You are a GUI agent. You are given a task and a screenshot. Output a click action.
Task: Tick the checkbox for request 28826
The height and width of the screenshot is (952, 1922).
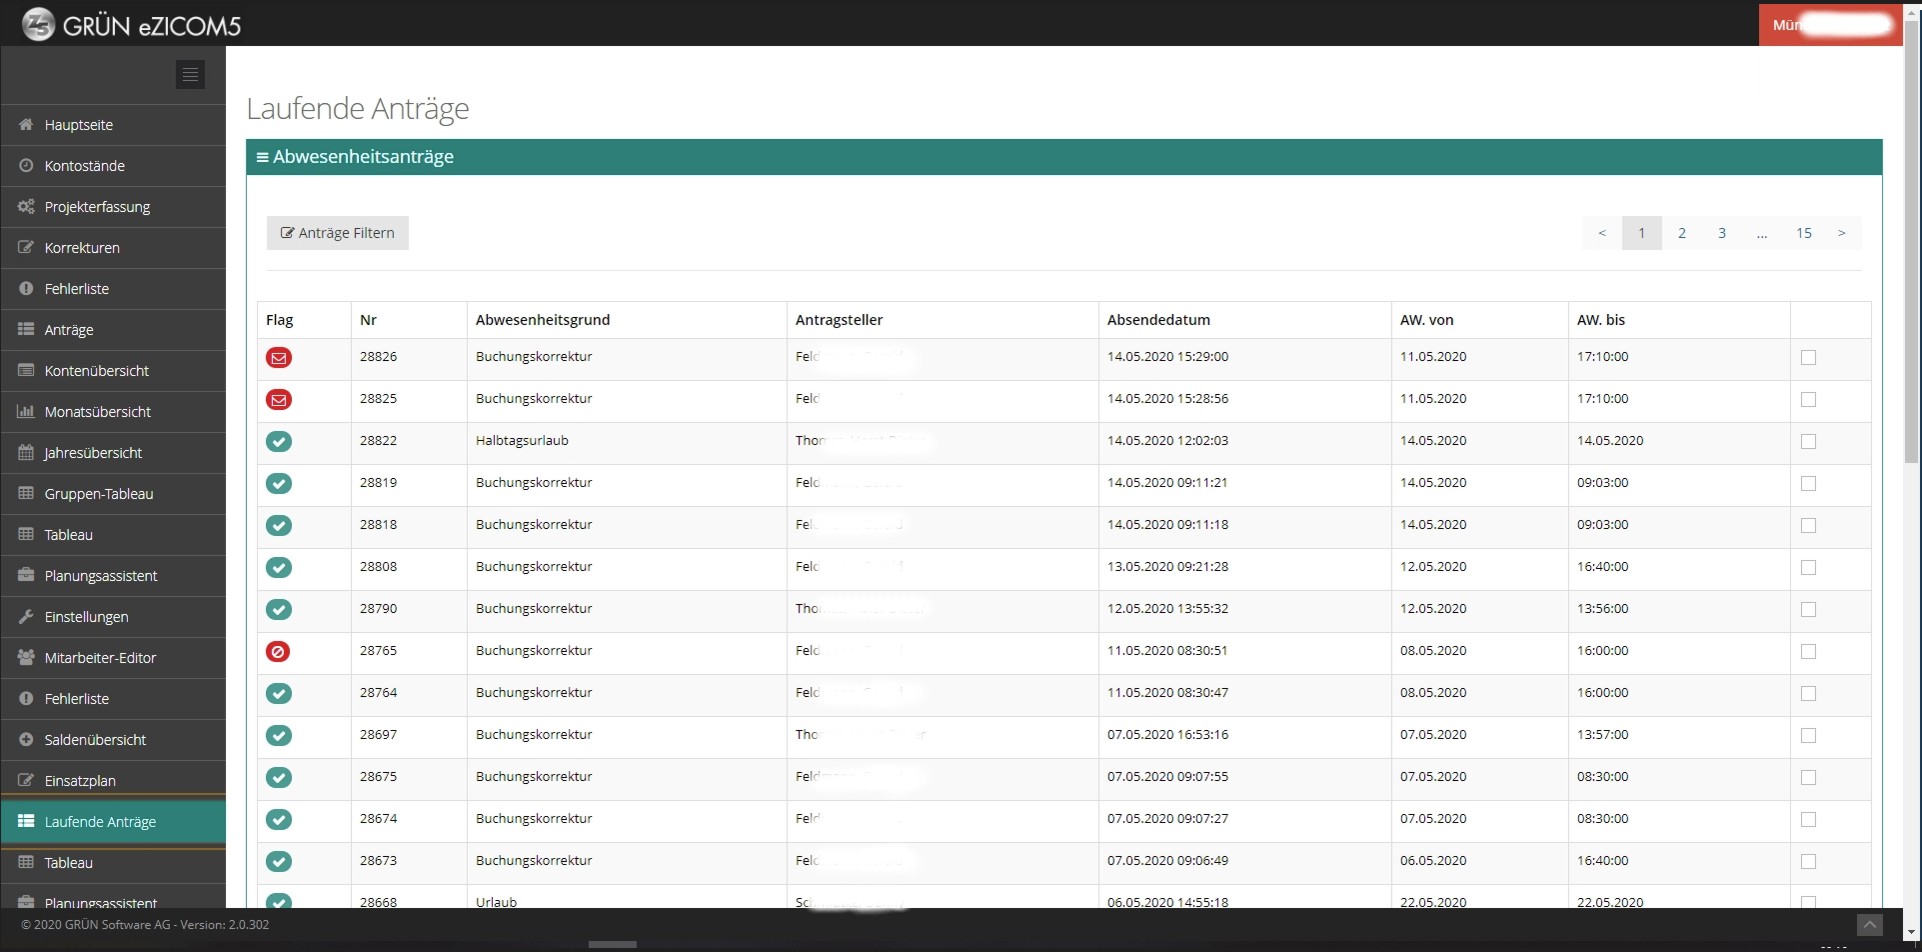tap(1808, 358)
